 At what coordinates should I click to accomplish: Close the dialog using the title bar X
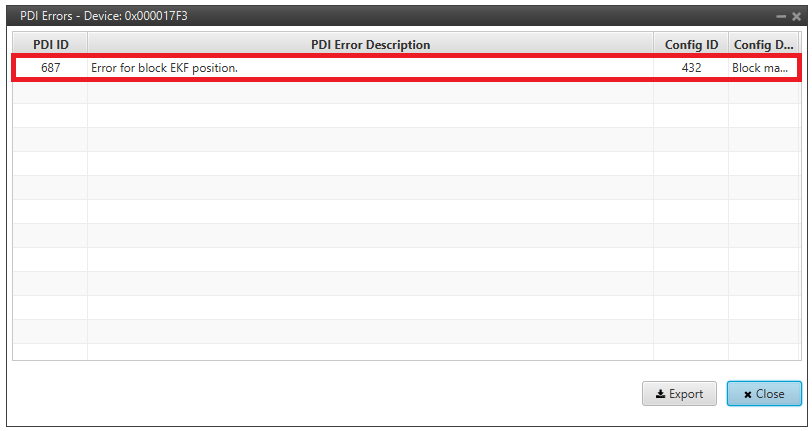coord(796,17)
